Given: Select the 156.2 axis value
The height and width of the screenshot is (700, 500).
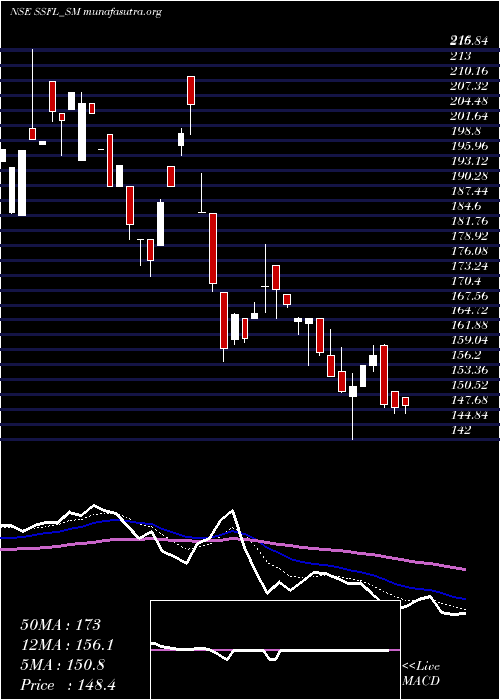Looking at the screenshot, I should 465,355.
